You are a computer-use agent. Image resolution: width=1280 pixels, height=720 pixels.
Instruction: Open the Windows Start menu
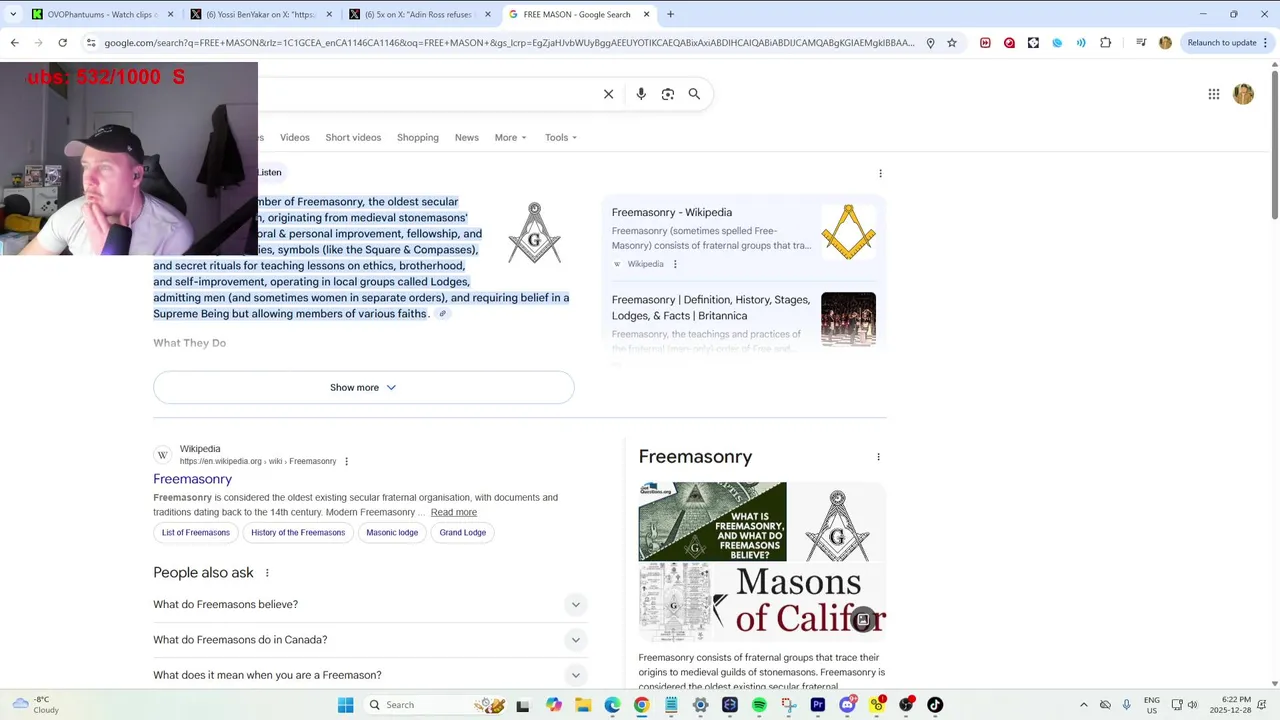345,705
